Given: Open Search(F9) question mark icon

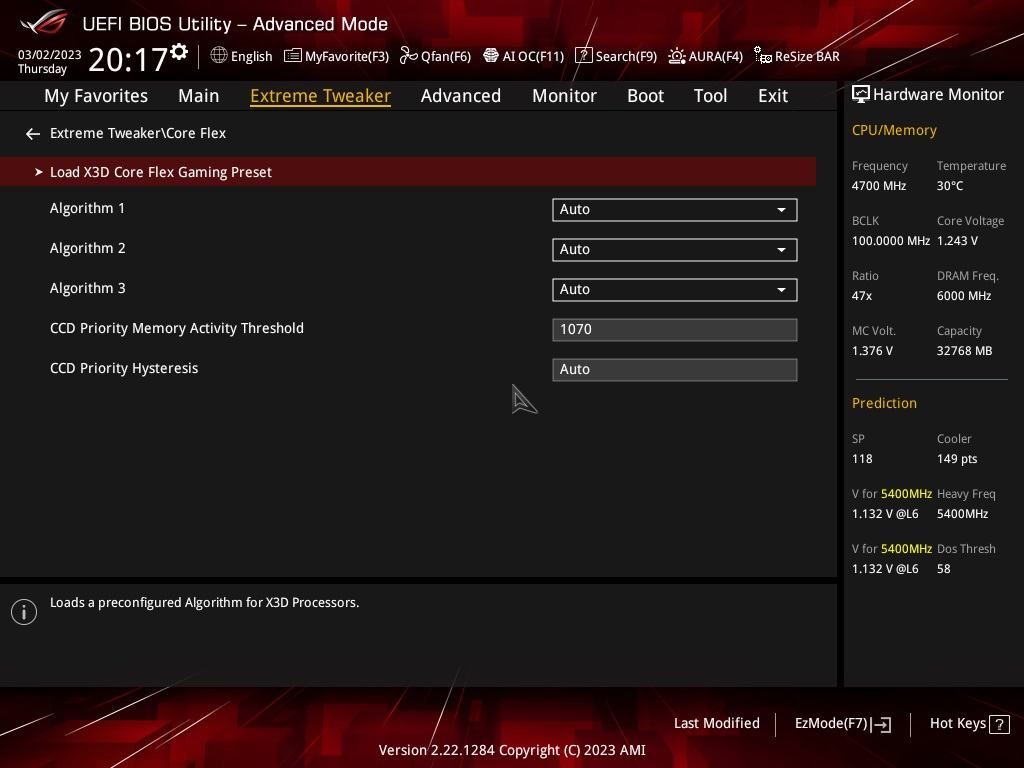Looking at the screenshot, I should coord(583,56).
